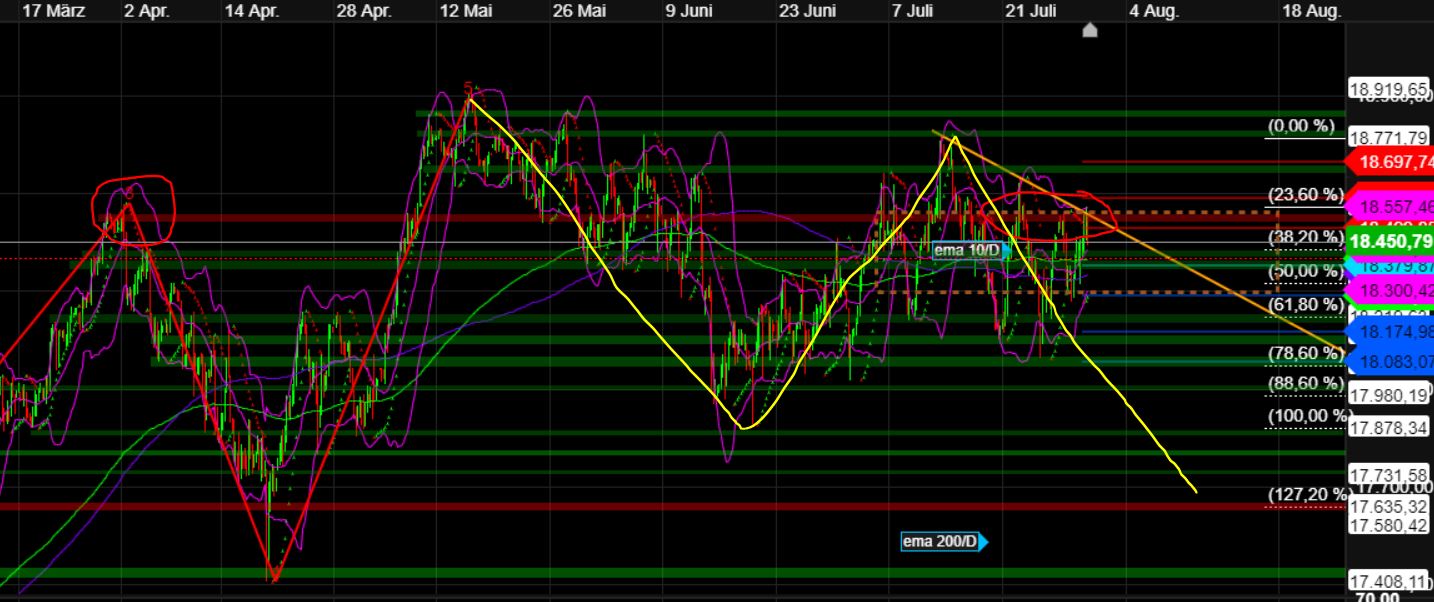Click the green current price 18.450,79 flag
The height and width of the screenshot is (602, 1434).
(x=1390, y=241)
